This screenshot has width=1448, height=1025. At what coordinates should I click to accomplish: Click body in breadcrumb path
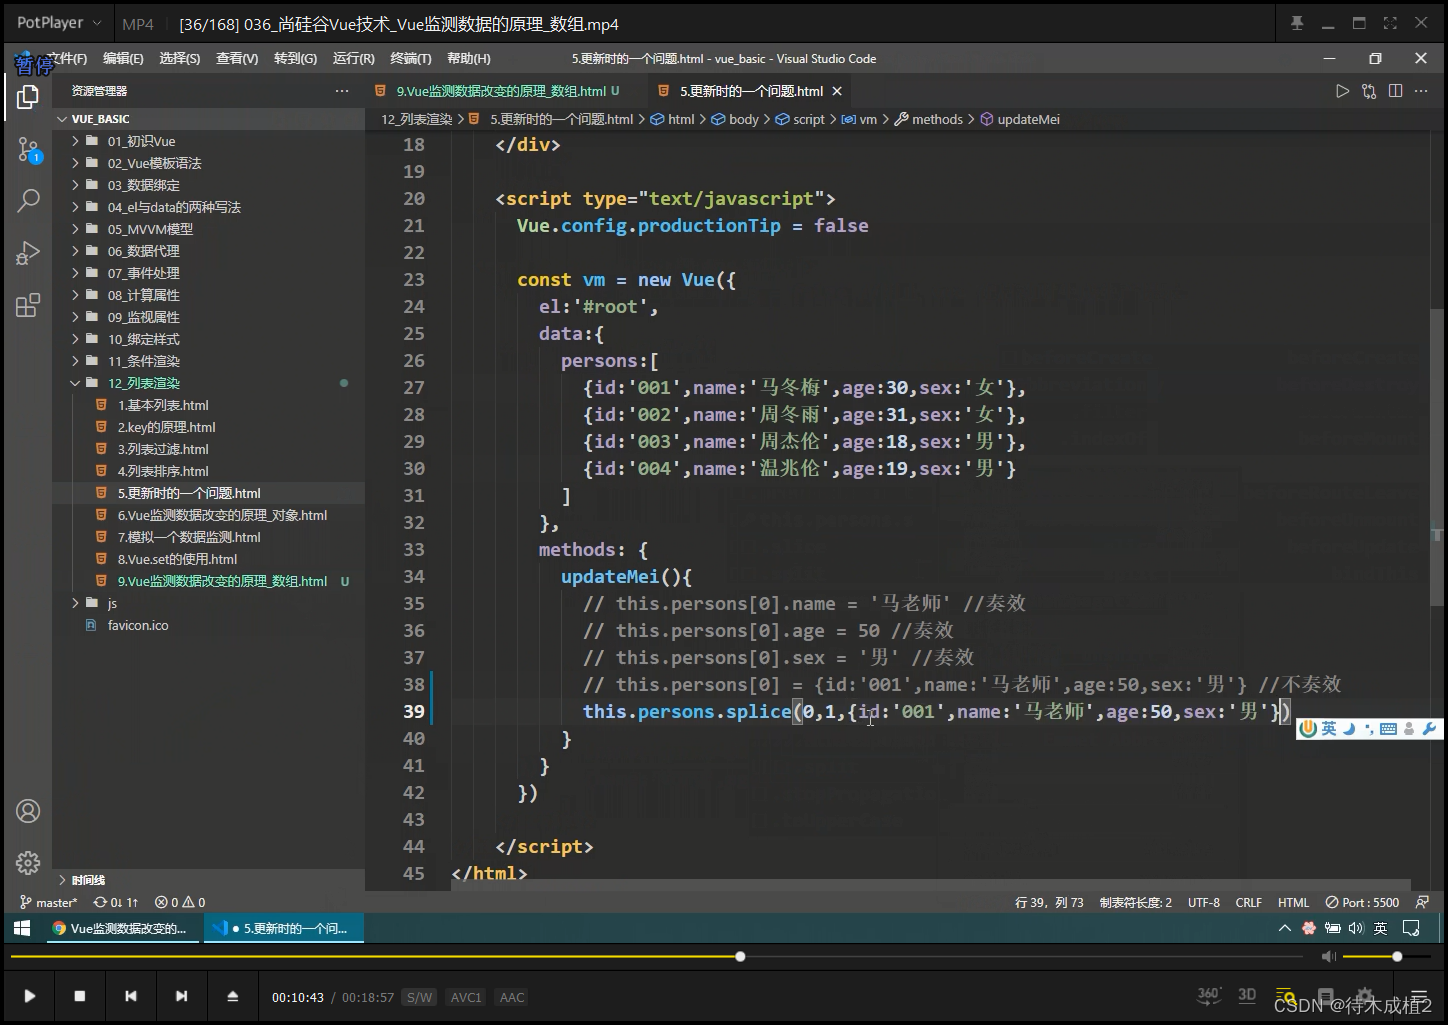(x=735, y=119)
